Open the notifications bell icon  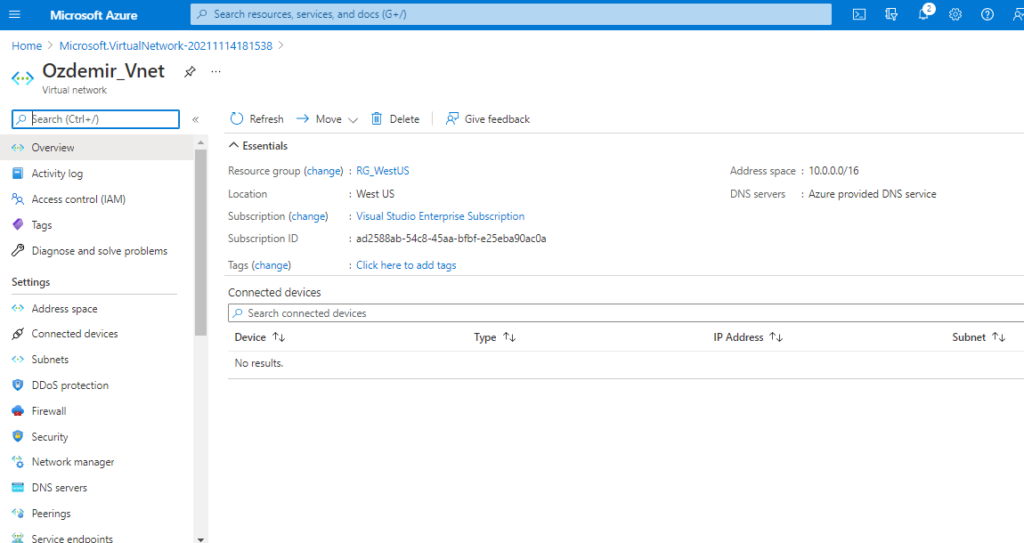click(924, 14)
